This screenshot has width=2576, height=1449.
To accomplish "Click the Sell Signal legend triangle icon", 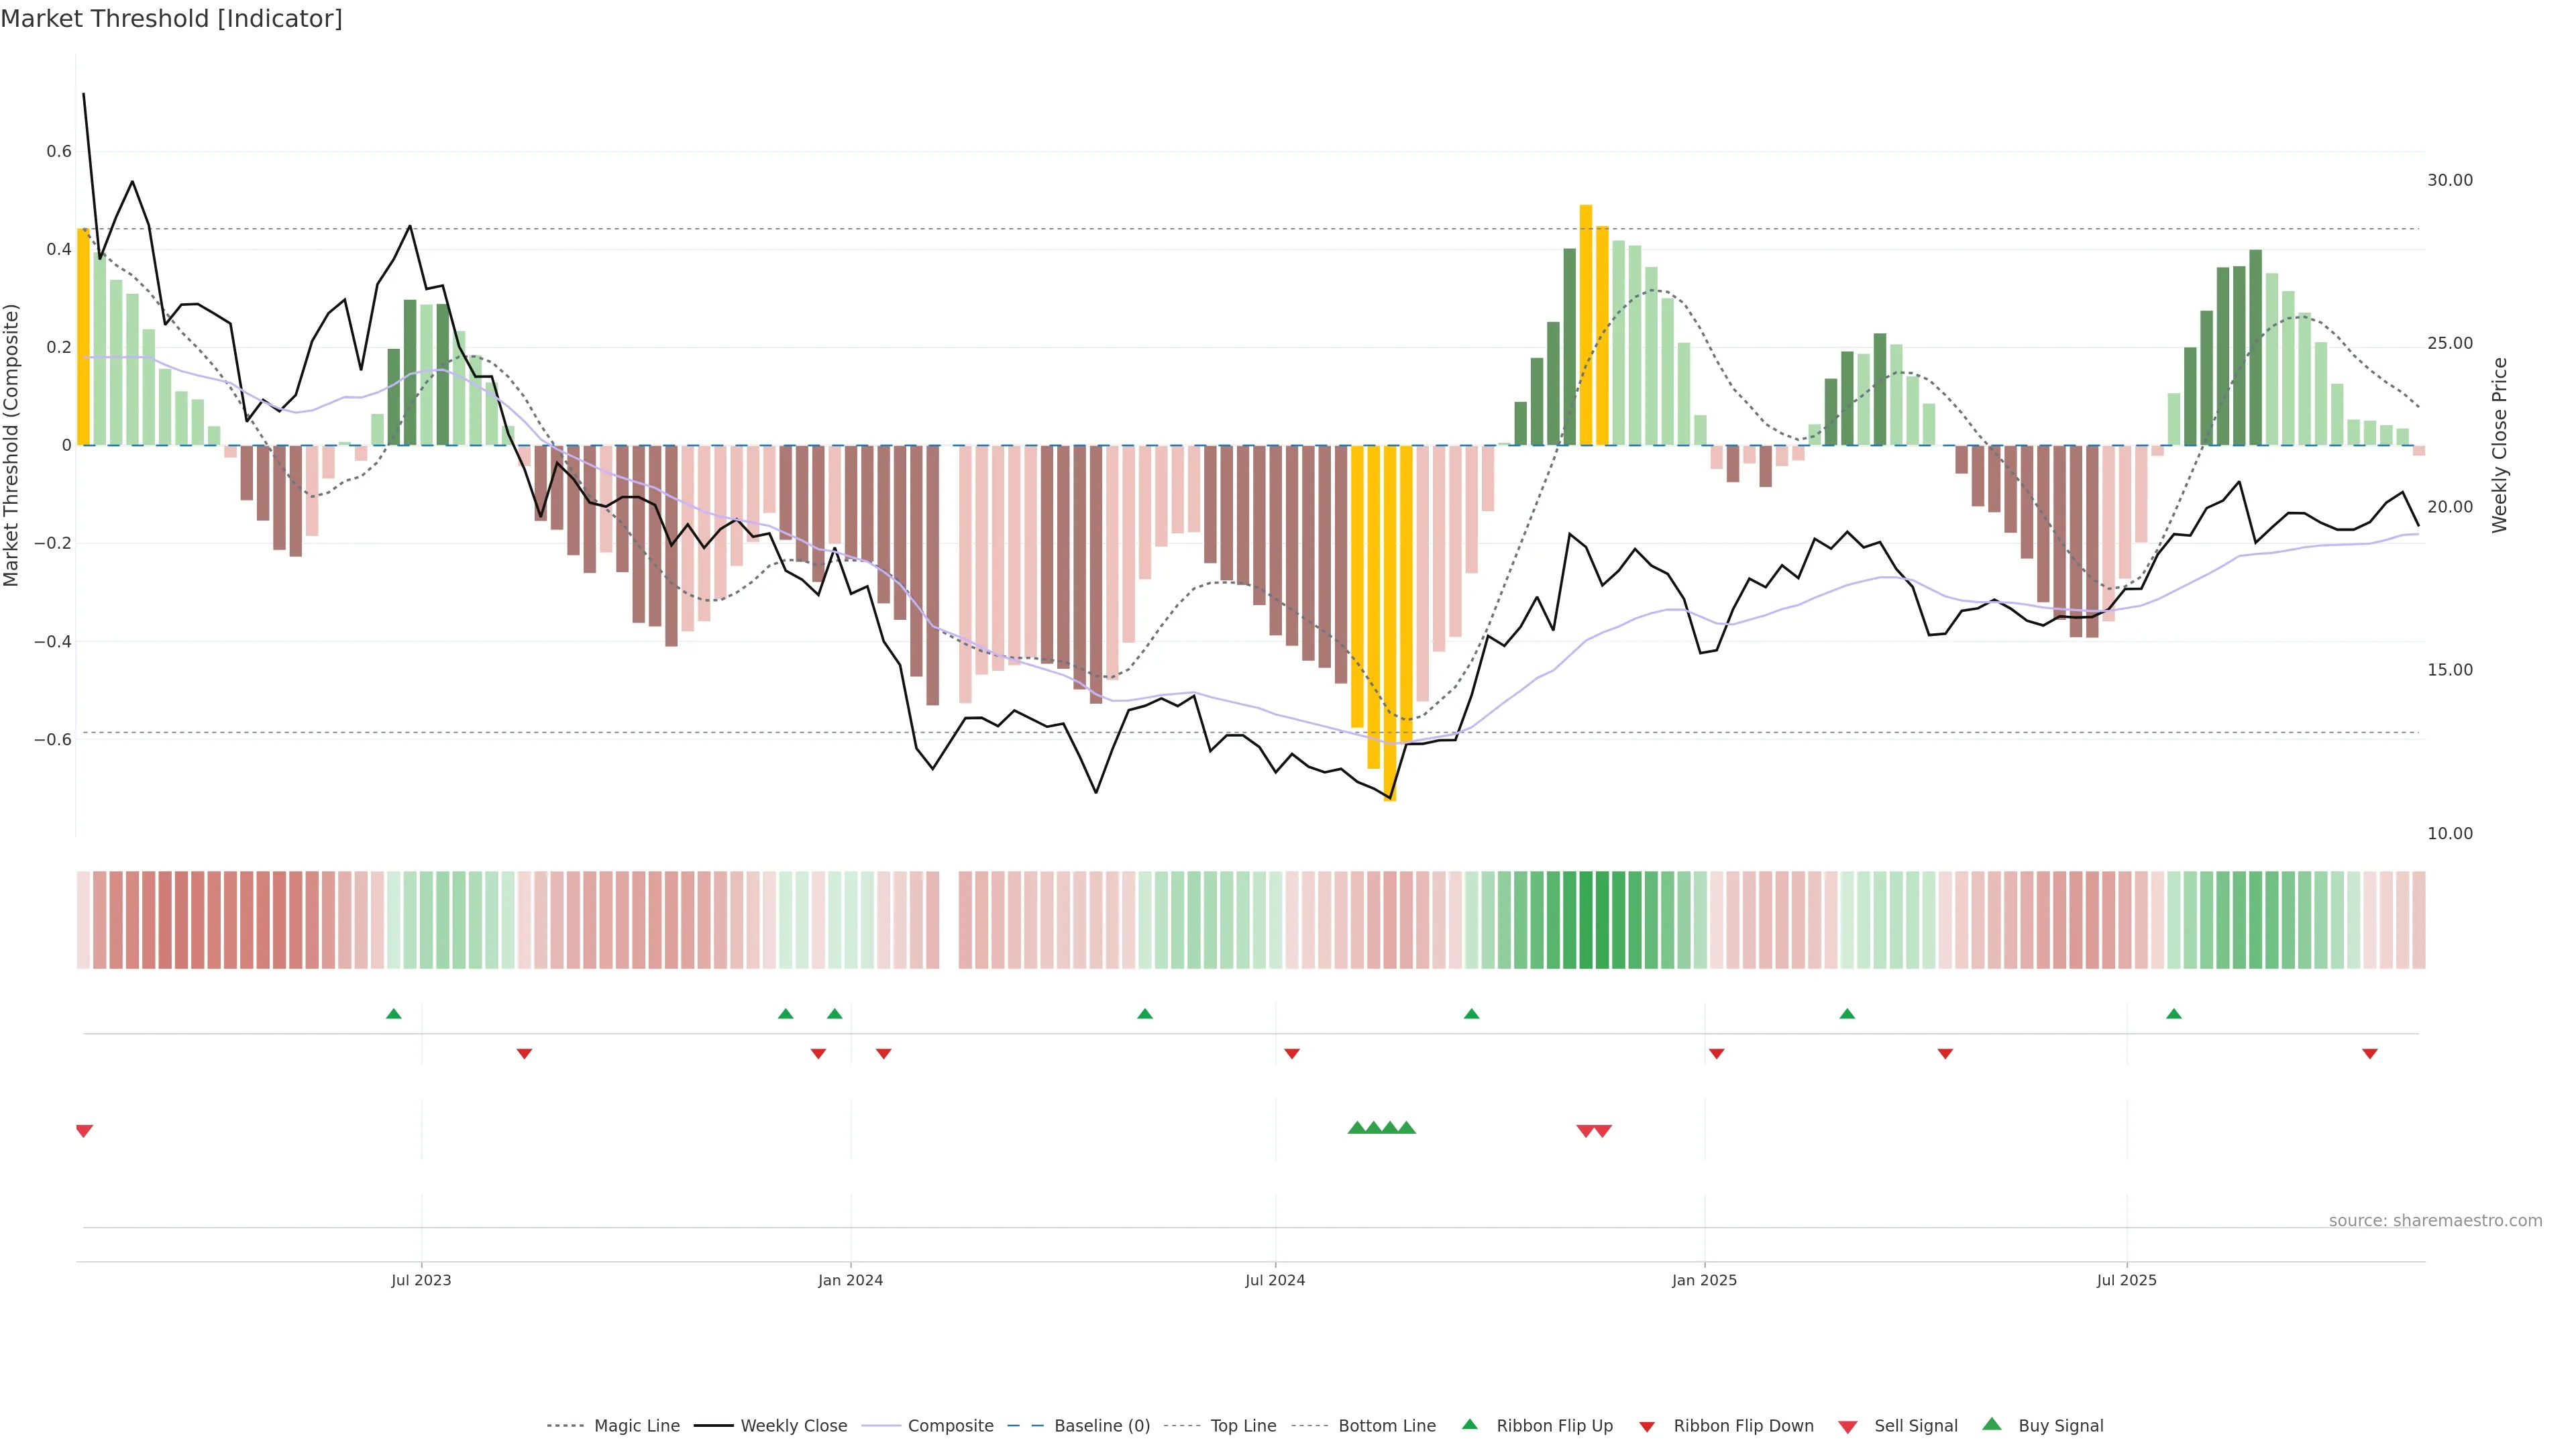I will [1847, 1426].
